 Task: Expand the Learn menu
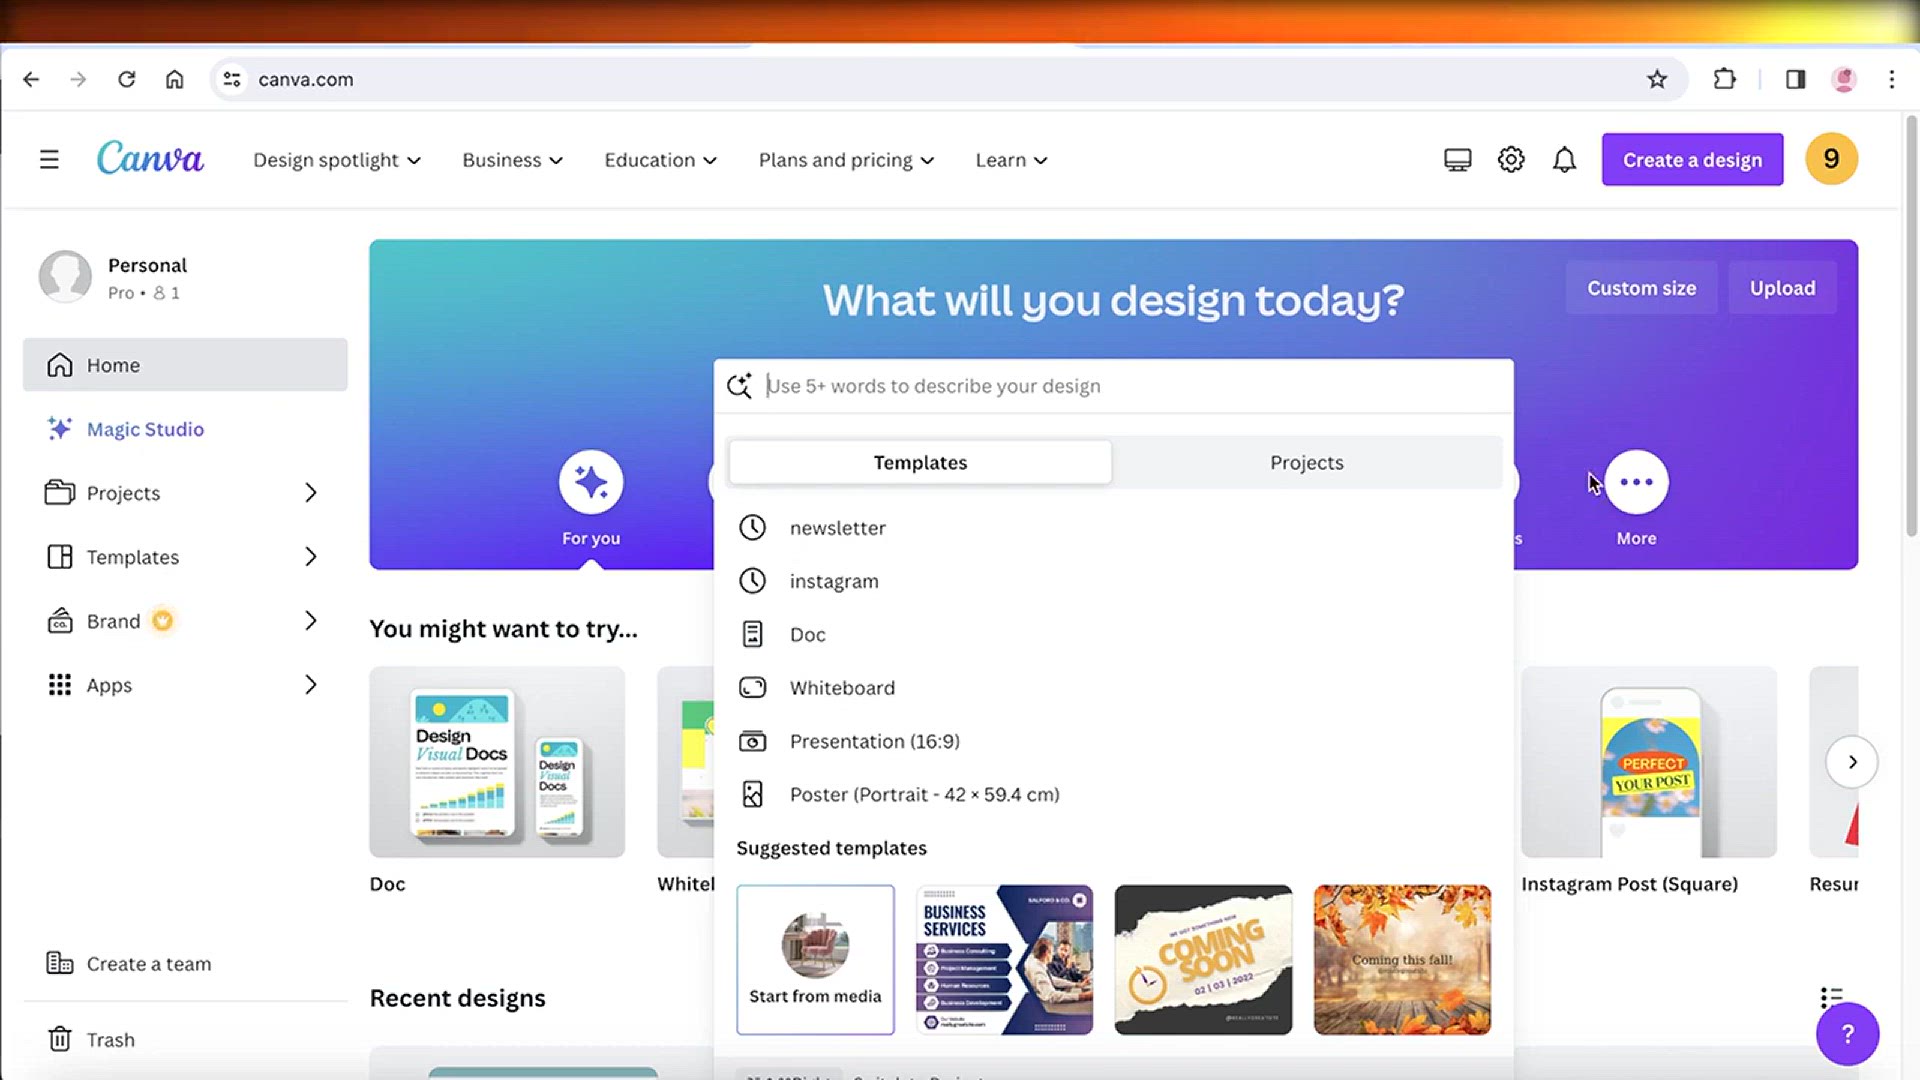point(1011,160)
